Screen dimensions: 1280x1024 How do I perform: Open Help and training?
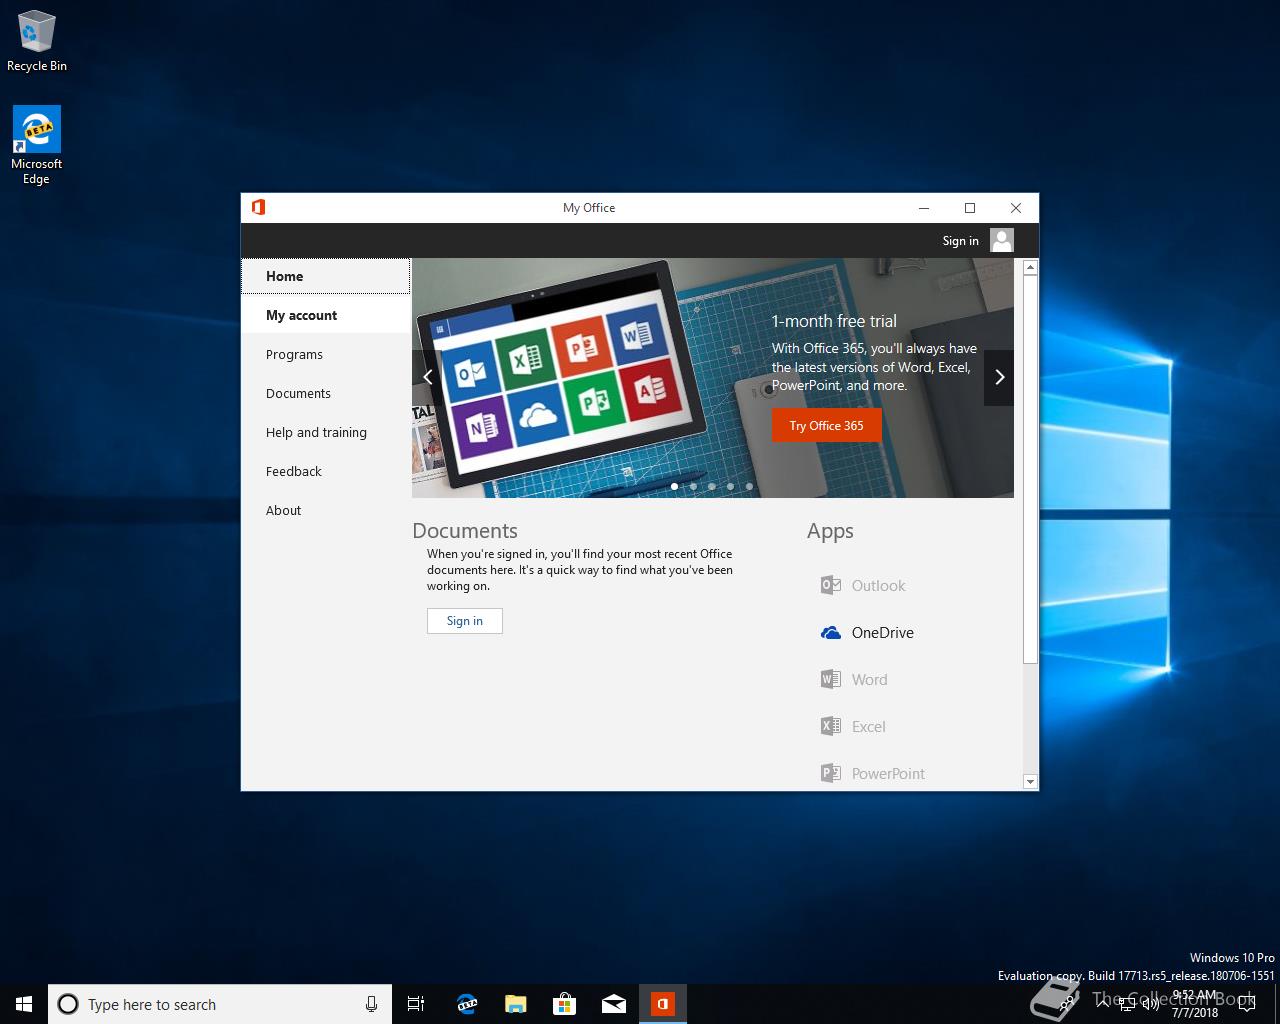[326, 432]
